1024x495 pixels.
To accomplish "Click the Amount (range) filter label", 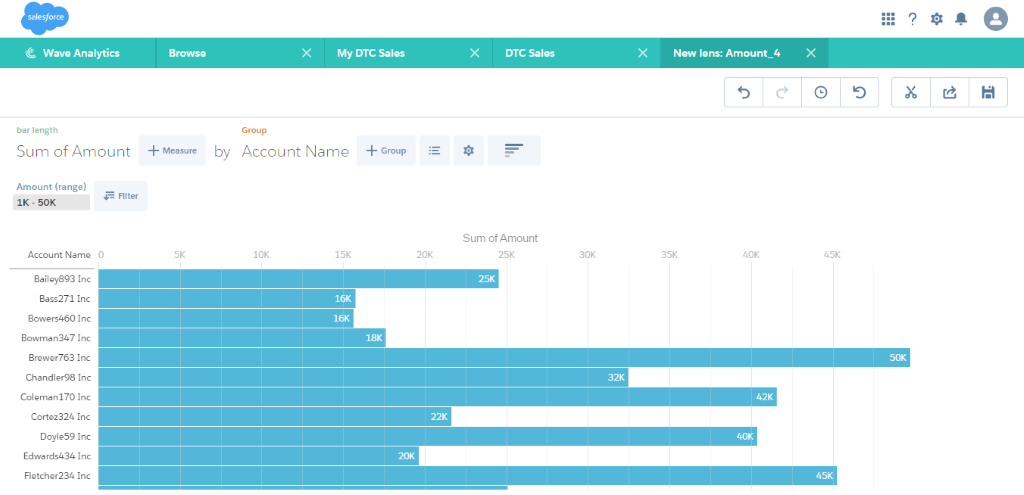I will click(52, 187).
